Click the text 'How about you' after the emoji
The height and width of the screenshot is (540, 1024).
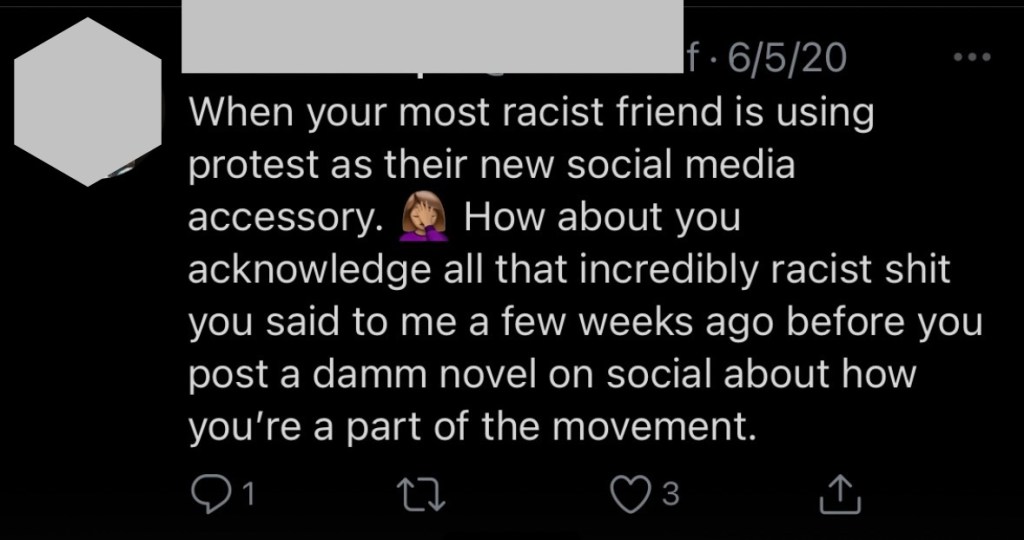pos(603,218)
